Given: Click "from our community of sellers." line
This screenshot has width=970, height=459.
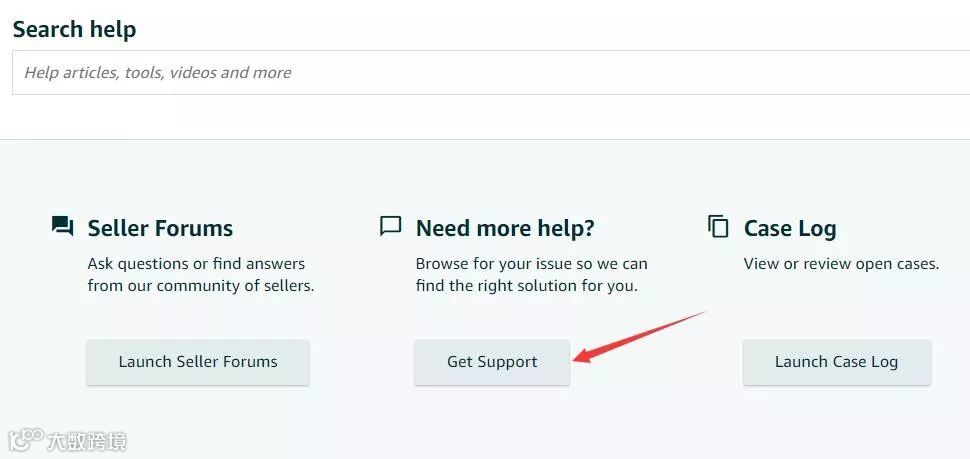Looking at the screenshot, I should coord(200,285).
